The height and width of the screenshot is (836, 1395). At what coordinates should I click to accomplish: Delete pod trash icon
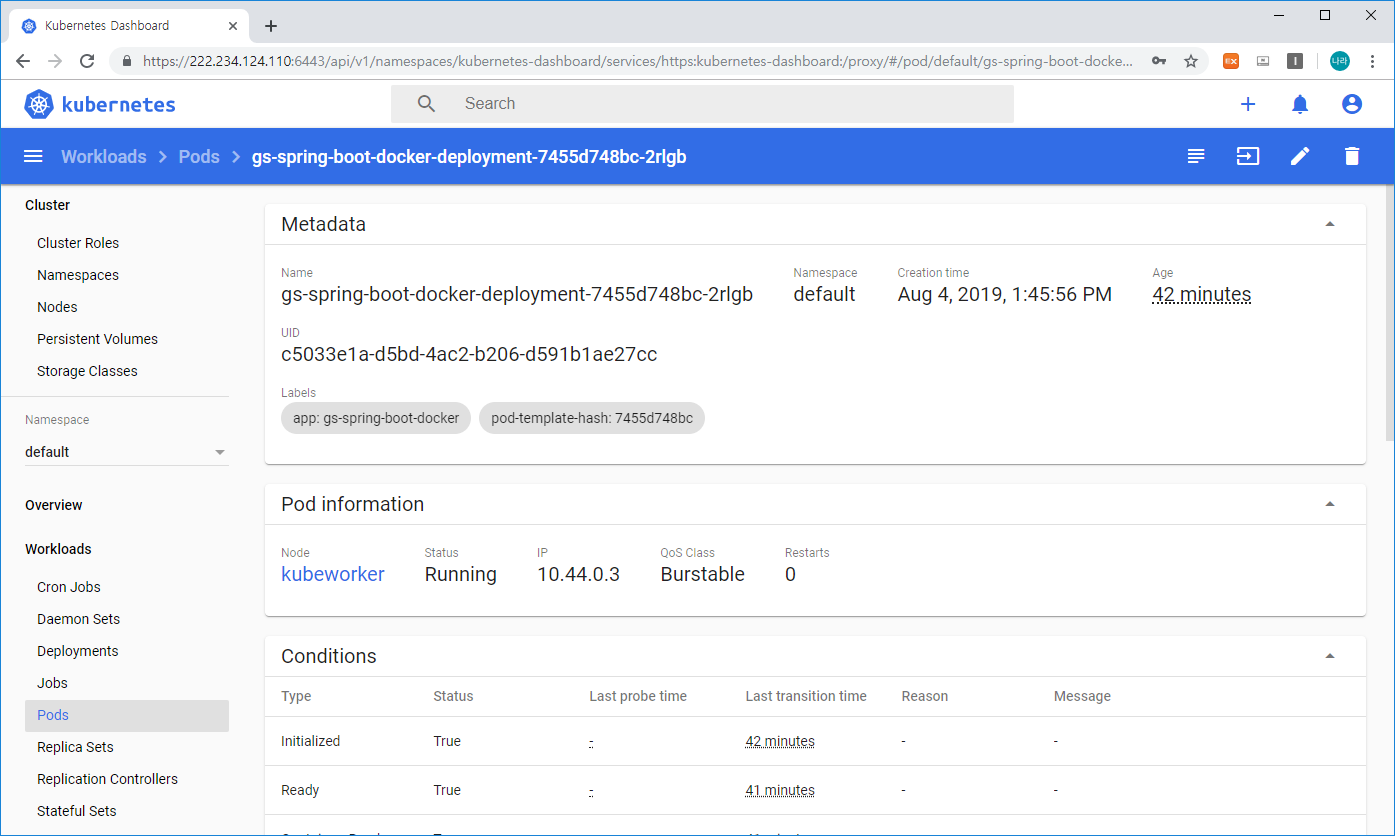tap(1352, 156)
